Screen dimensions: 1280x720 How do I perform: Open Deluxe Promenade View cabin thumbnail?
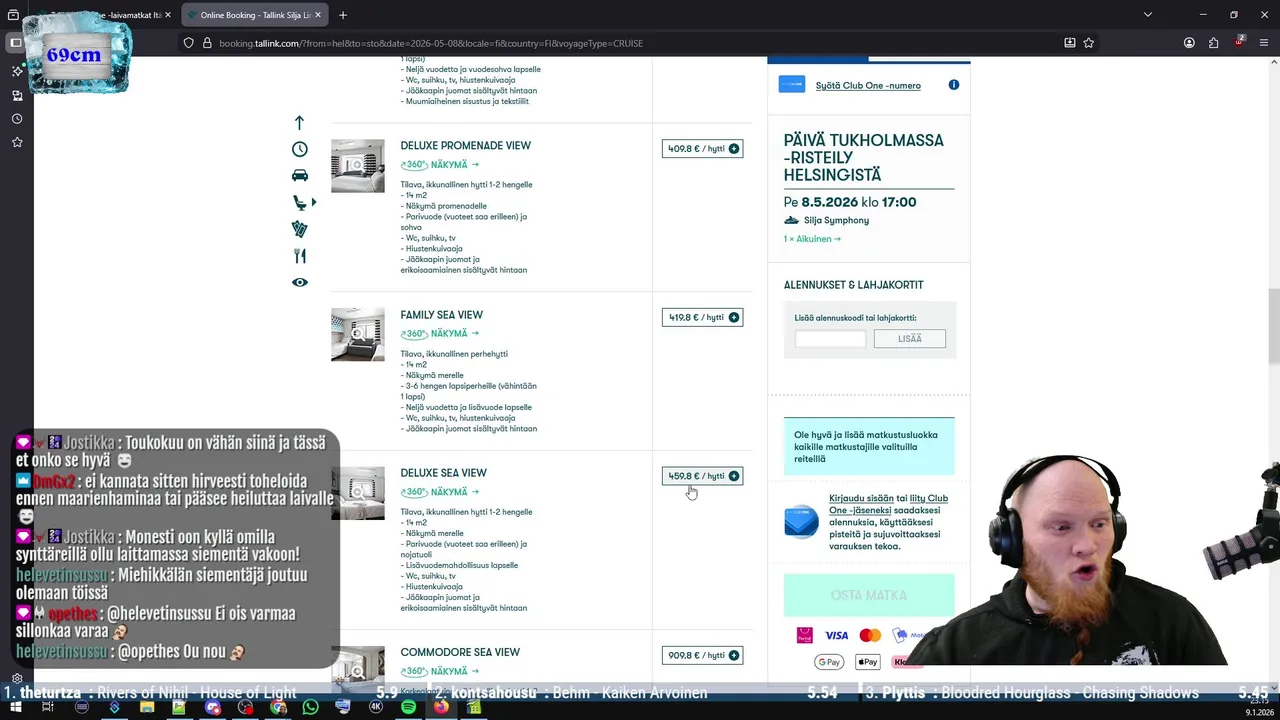[x=358, y=166]
